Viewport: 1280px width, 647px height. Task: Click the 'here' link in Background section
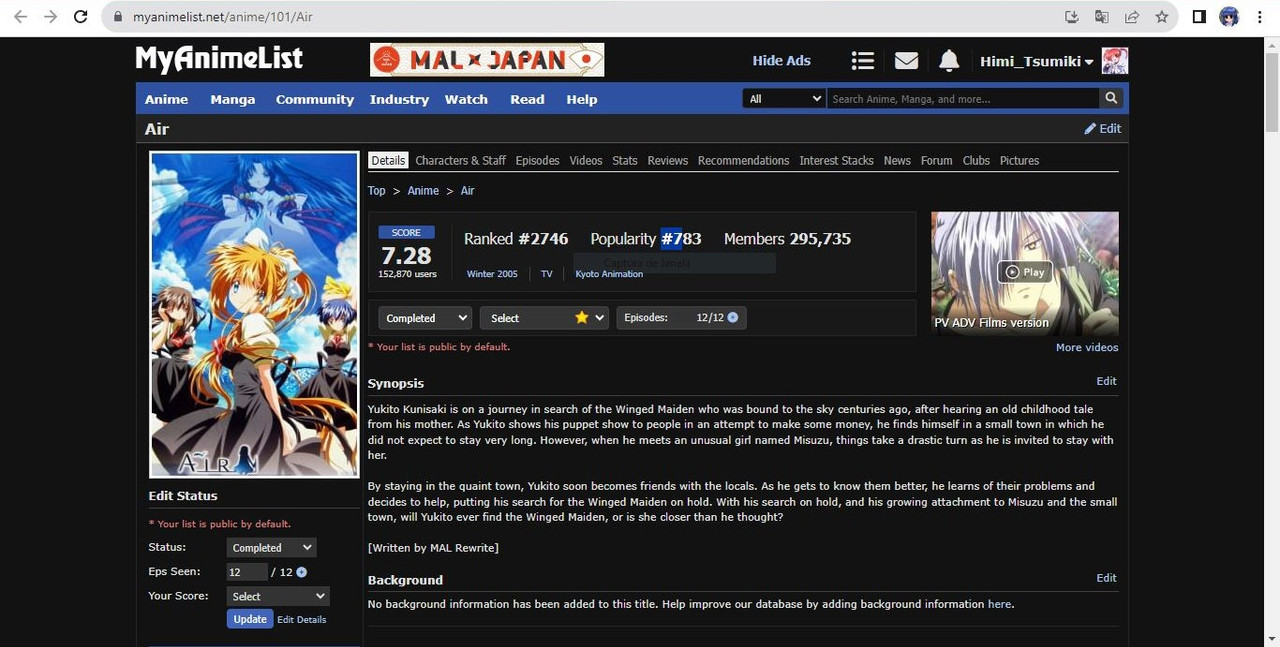(x=999, y=604)
